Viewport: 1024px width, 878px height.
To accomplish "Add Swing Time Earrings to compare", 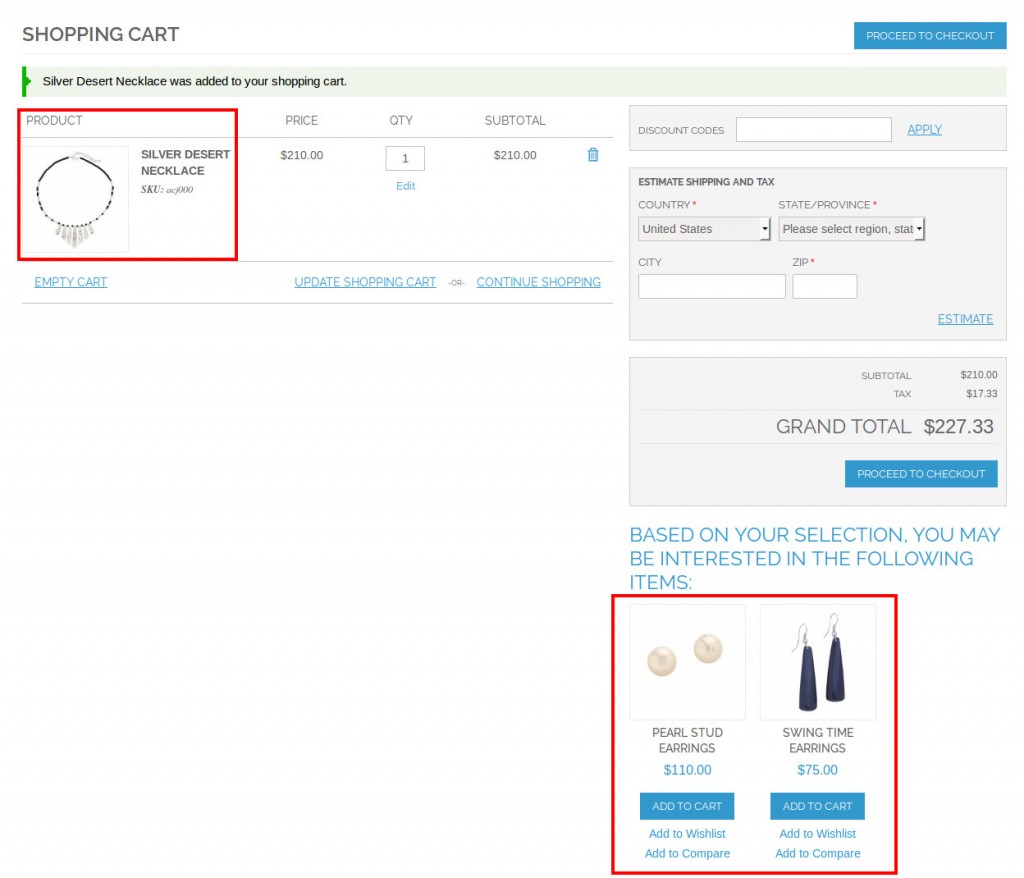I will tap(817, 853).
